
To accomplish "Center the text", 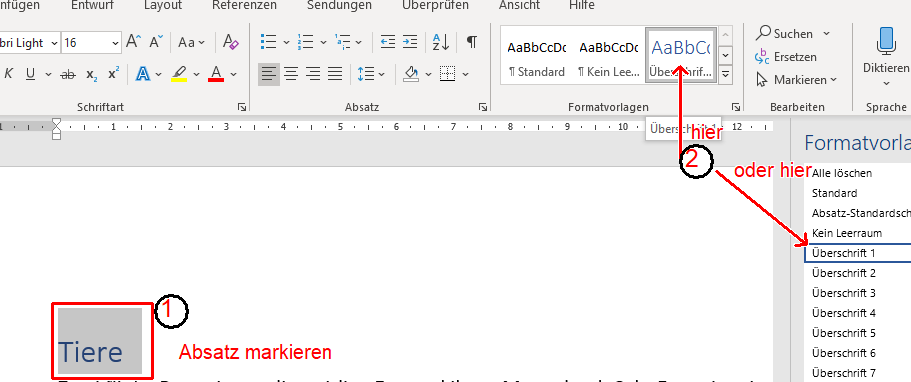I will 290,74.
